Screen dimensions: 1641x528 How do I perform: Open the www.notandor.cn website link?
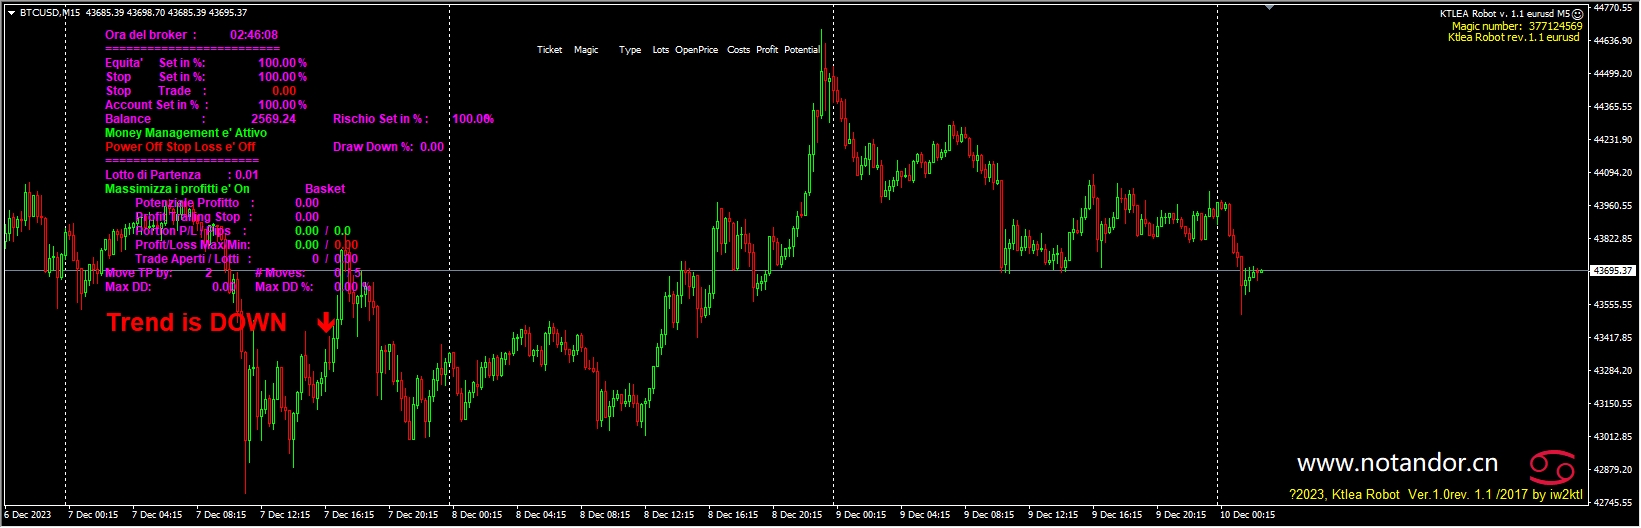[1397, 463]
